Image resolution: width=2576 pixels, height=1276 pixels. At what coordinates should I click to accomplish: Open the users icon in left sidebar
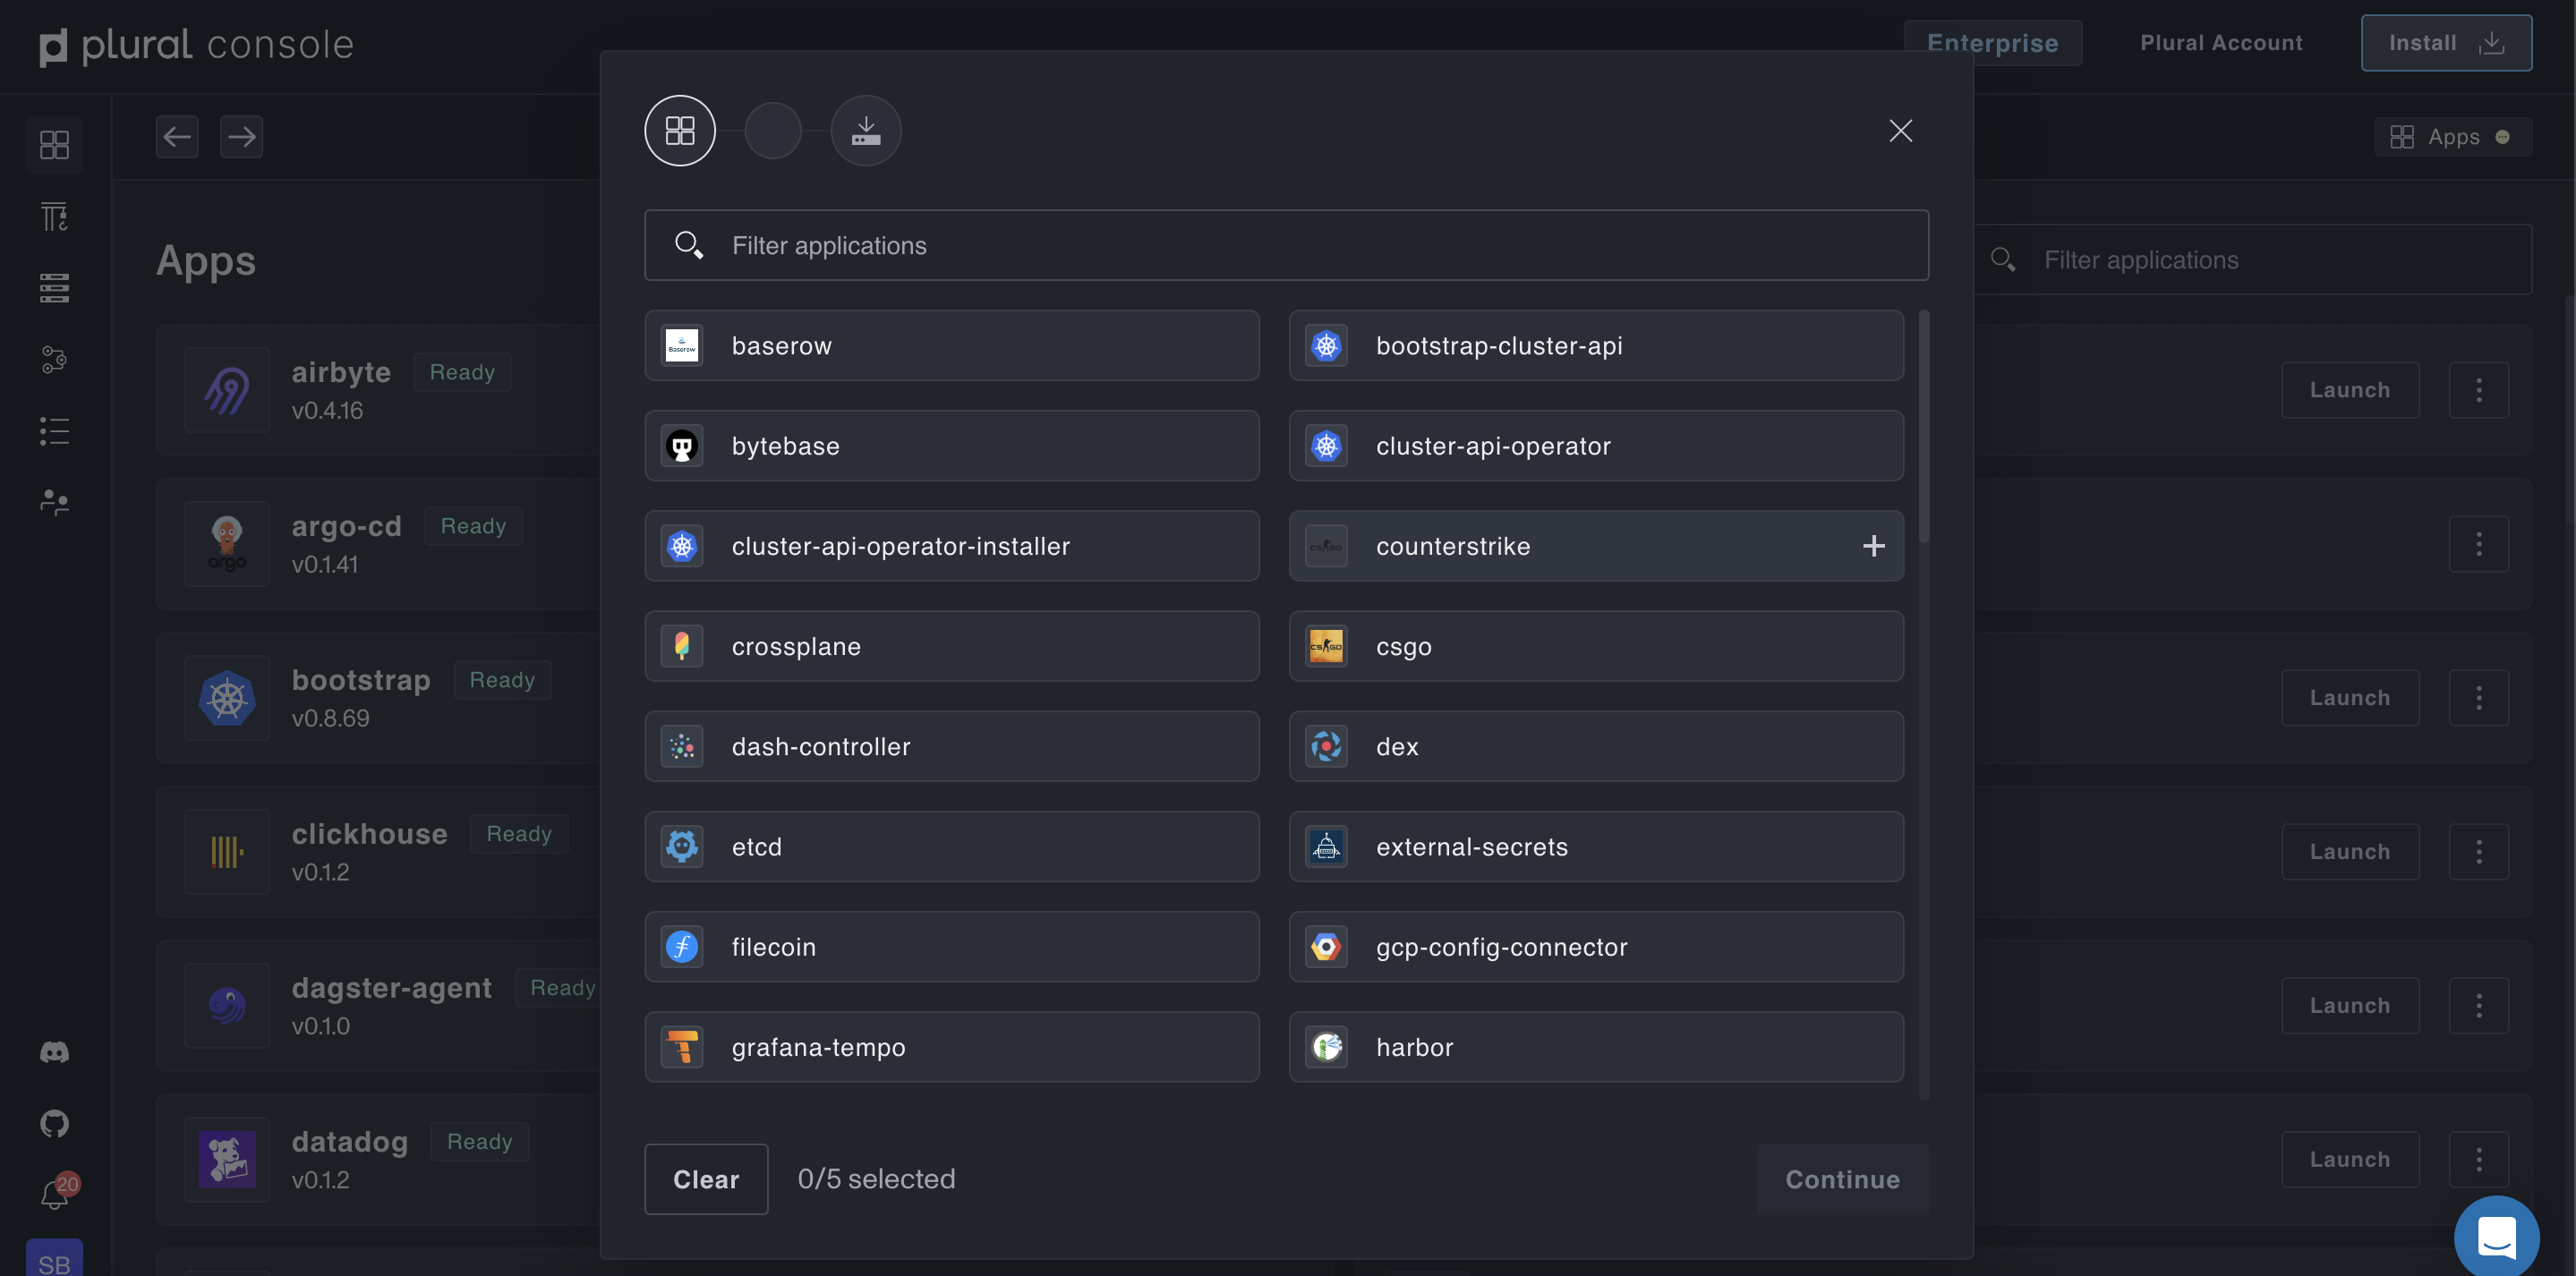point(54,502)
